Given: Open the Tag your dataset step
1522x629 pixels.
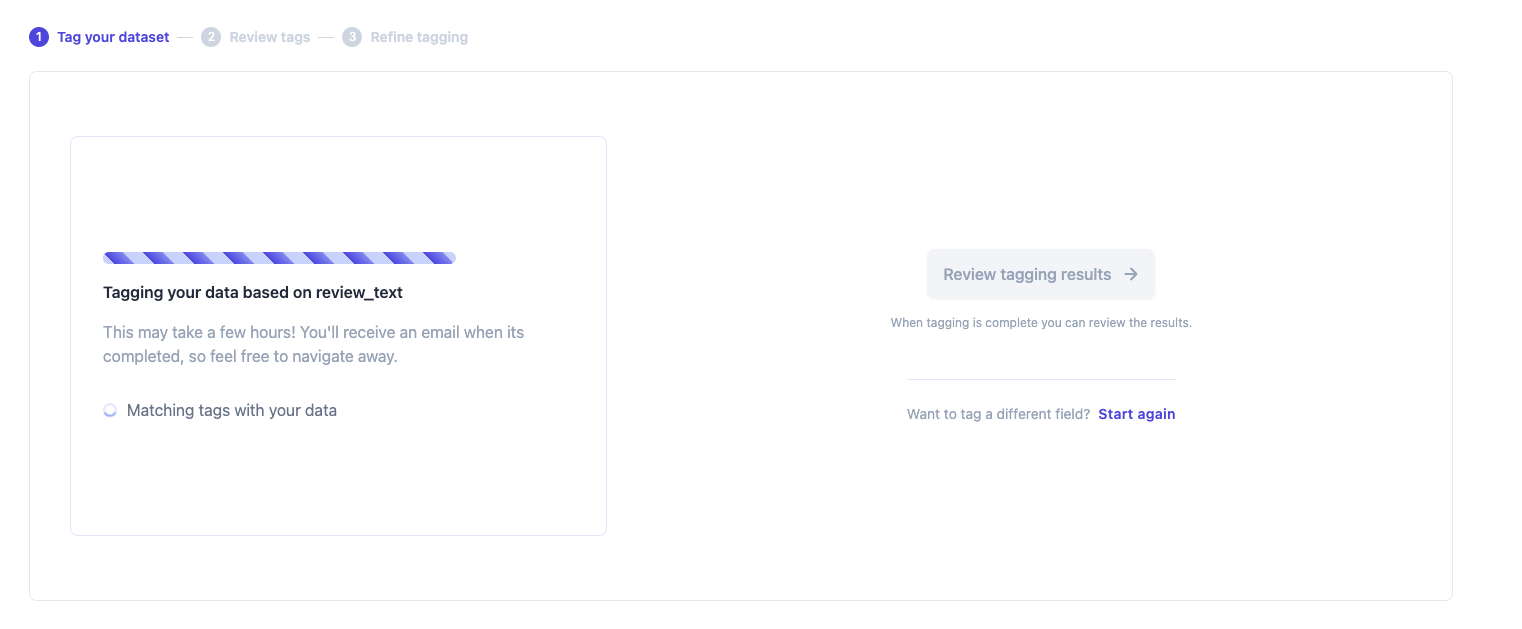Looking at the screenshot, I should (x=113, y=37).
